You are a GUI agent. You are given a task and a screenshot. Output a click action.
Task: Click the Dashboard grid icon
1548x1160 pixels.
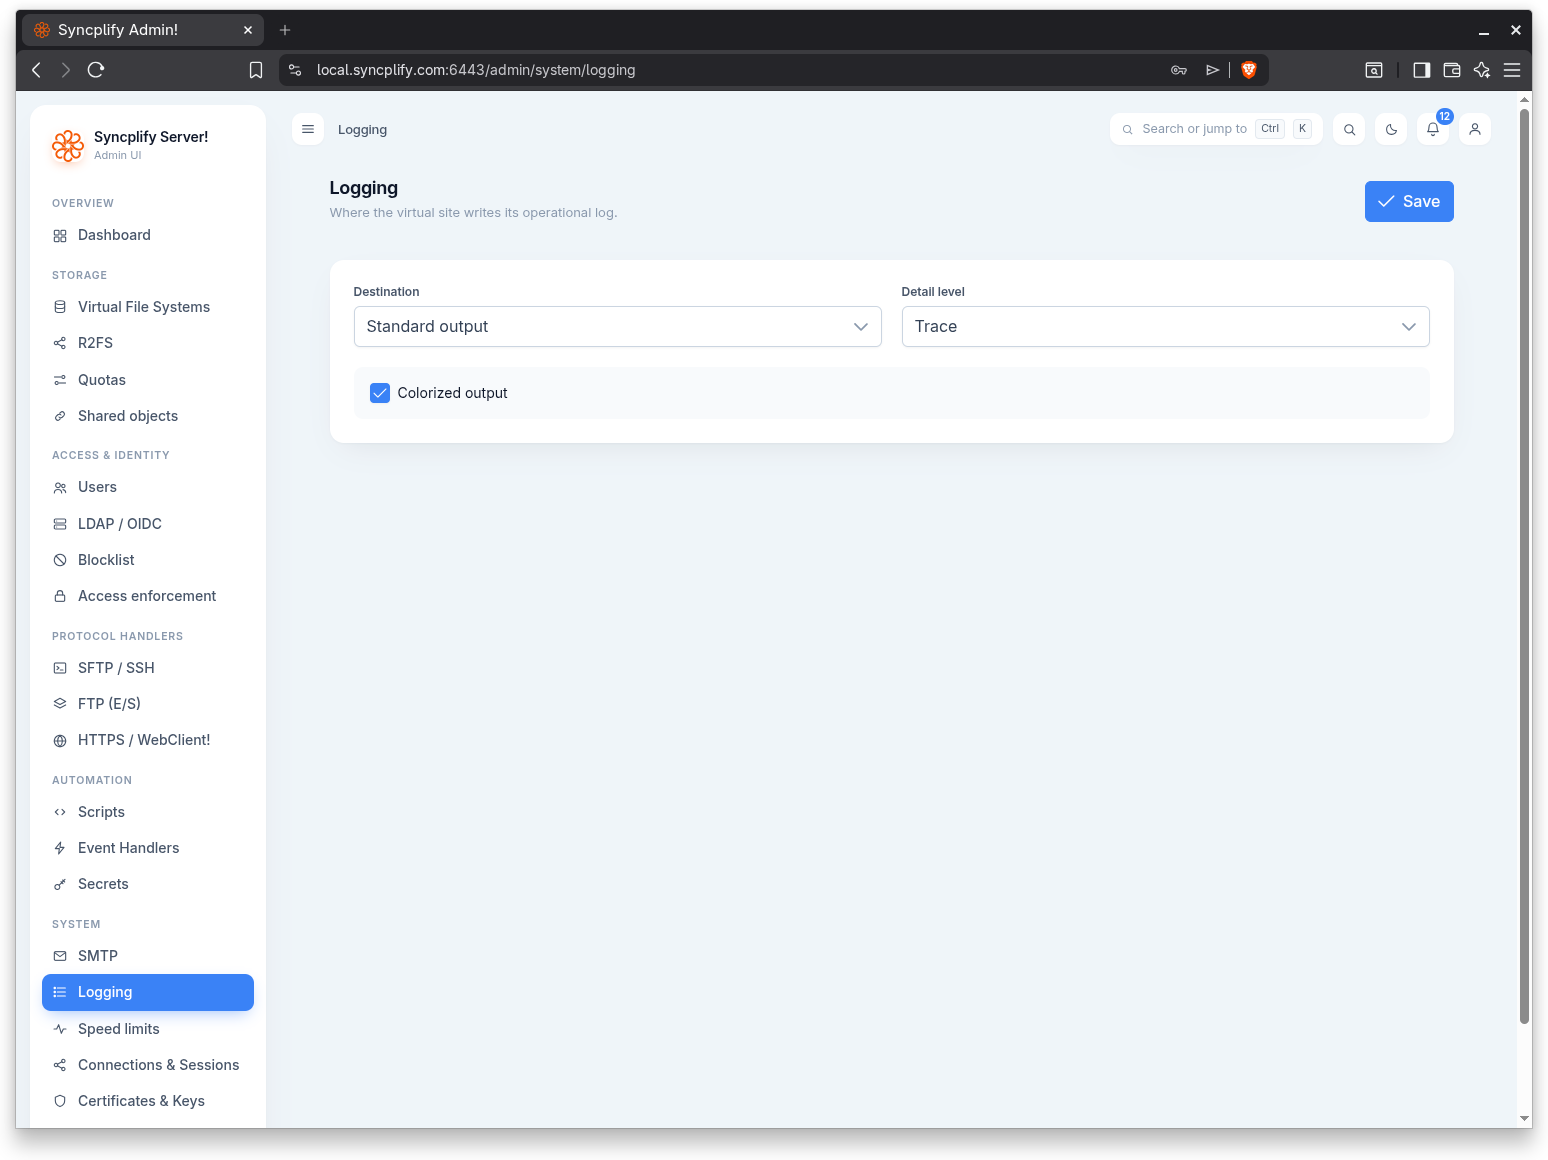click(60, 236)
